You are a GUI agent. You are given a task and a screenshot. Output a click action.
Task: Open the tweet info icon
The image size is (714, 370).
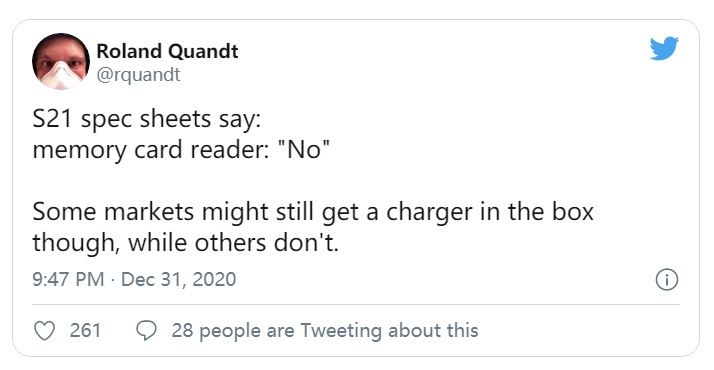667,279
